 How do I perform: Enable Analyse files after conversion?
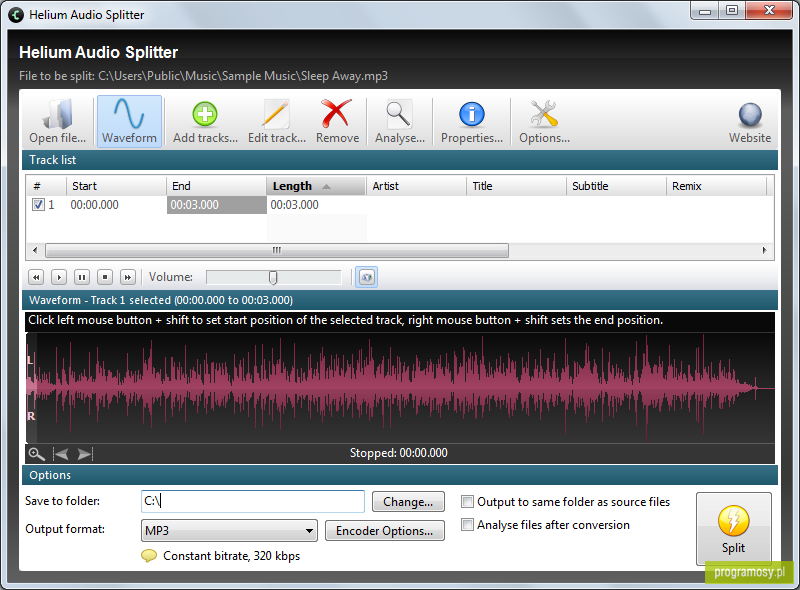tap(467, 525)
